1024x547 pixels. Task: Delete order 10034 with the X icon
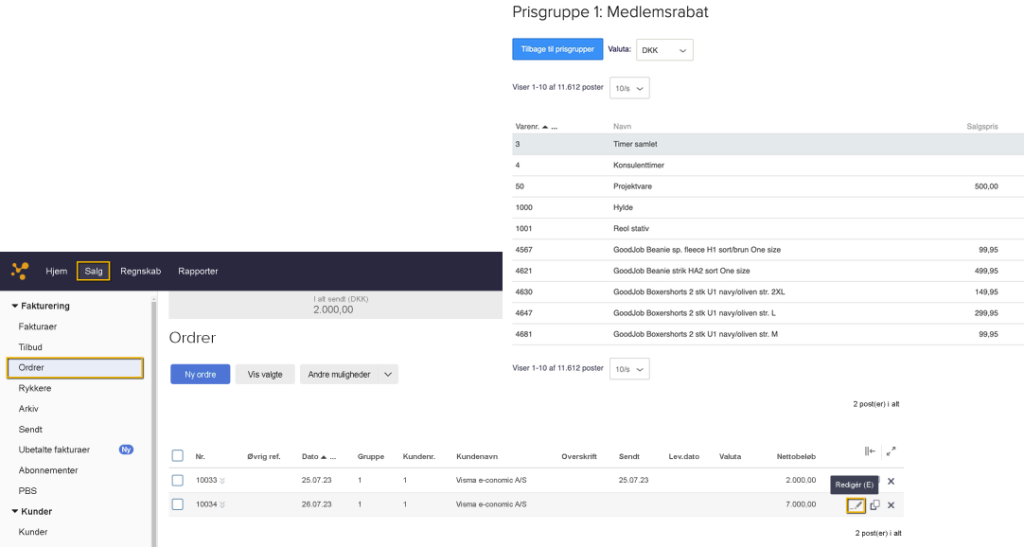coord(891,505)
